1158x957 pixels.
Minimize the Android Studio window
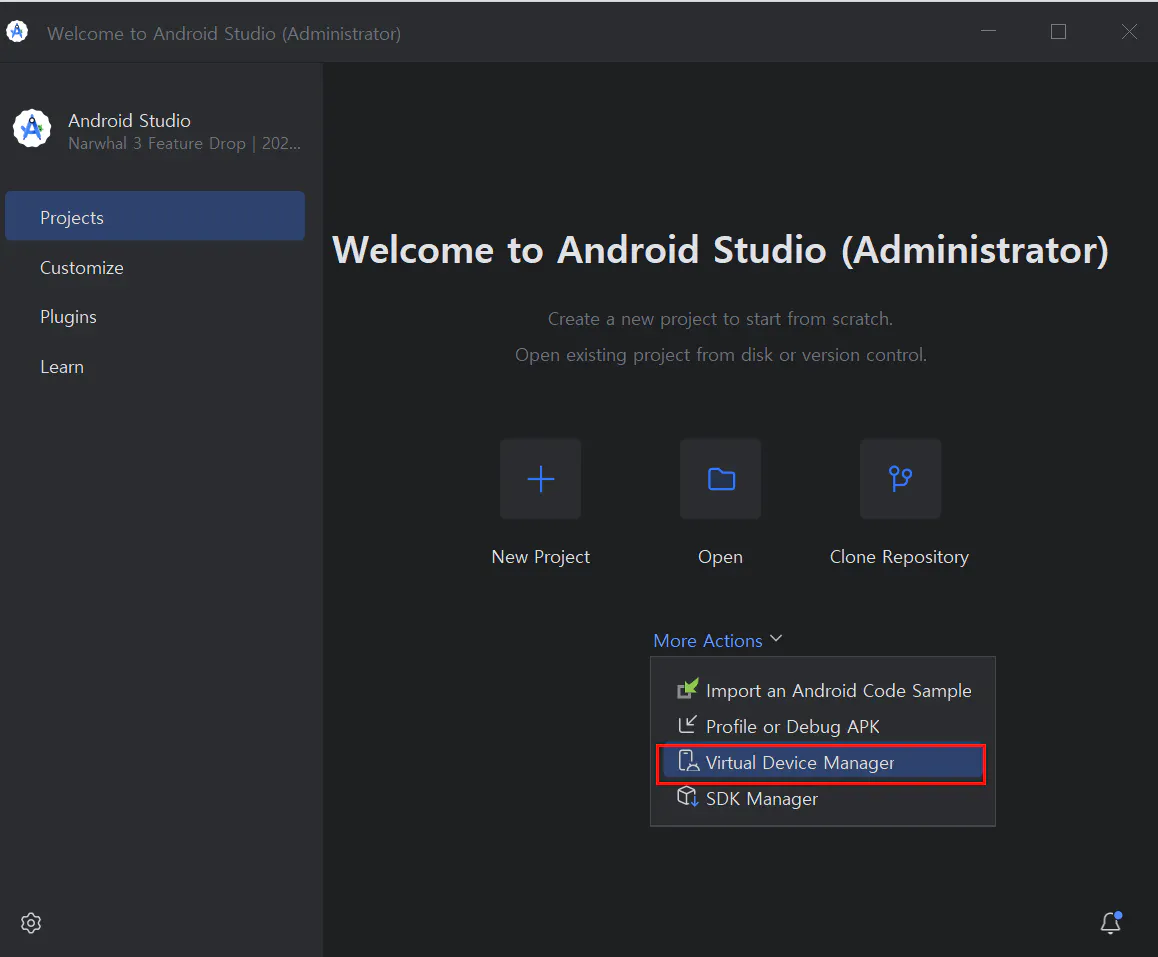[988, 31]
